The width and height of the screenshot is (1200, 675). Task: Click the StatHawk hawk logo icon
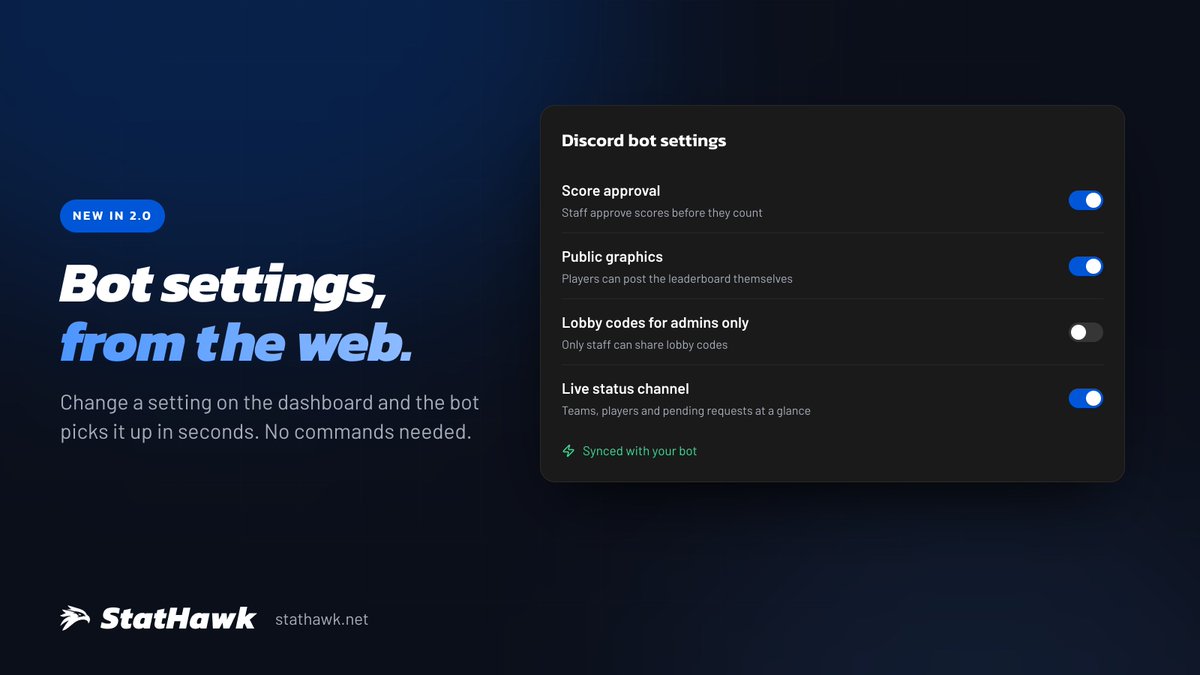coord(75,619)
